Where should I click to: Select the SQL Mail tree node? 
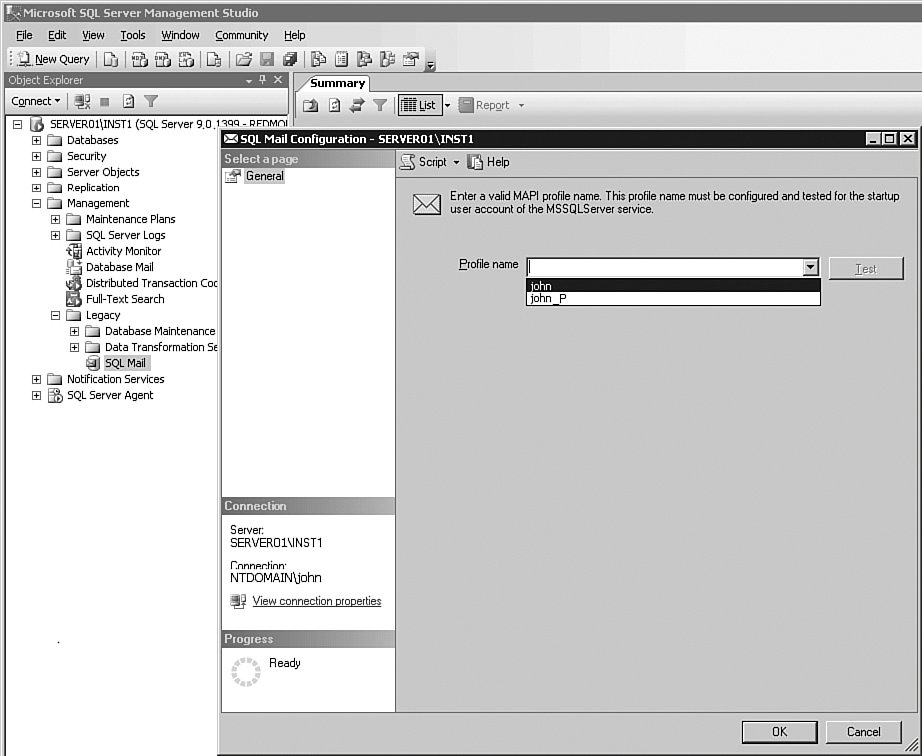125,363
